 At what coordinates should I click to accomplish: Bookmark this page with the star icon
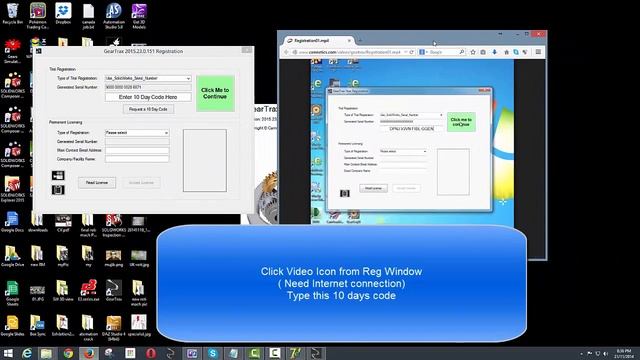473,52
